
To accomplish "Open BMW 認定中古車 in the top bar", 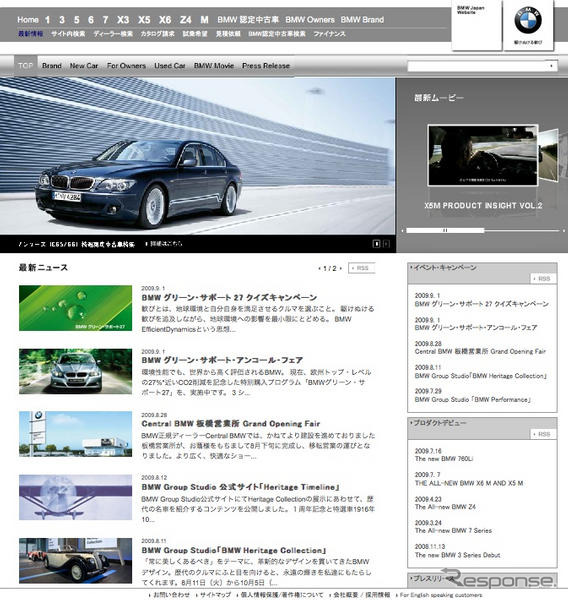I will tap(248, 20).
